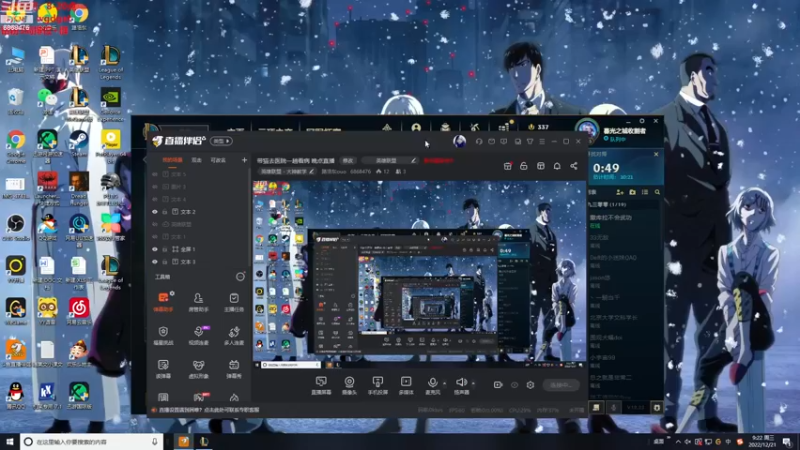Open the Windows Start menu
The image size is (800, 450).
[9, 441]
